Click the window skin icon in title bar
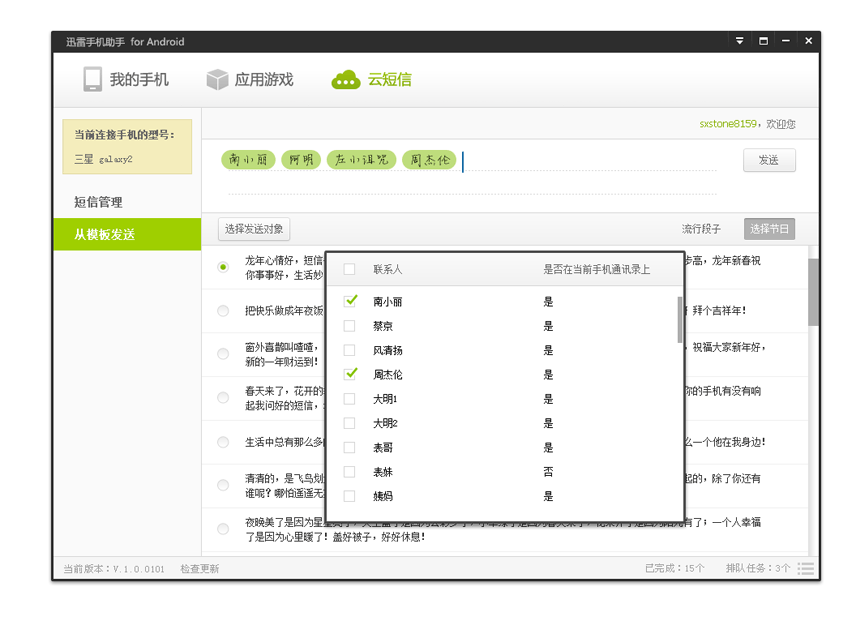Screen dimensions: 856x621 [763, 41]
